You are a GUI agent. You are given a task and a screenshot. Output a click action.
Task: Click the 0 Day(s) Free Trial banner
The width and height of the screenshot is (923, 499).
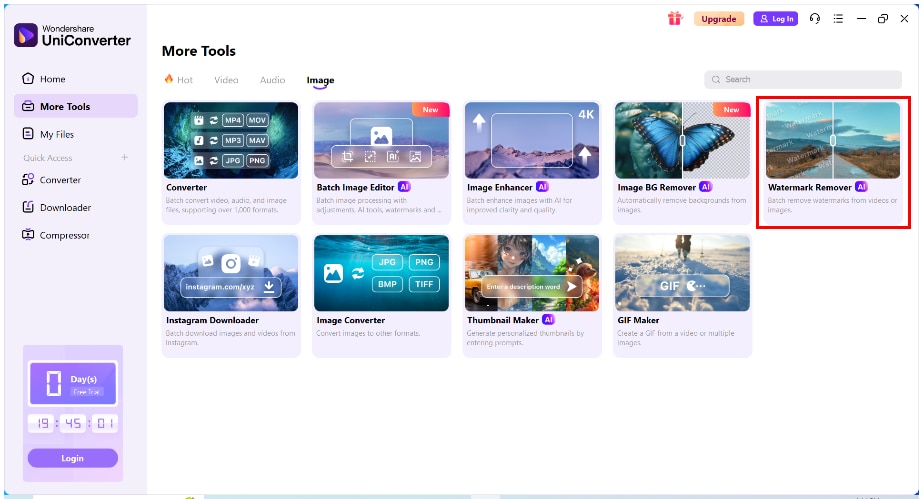click(x=73, y=384)
